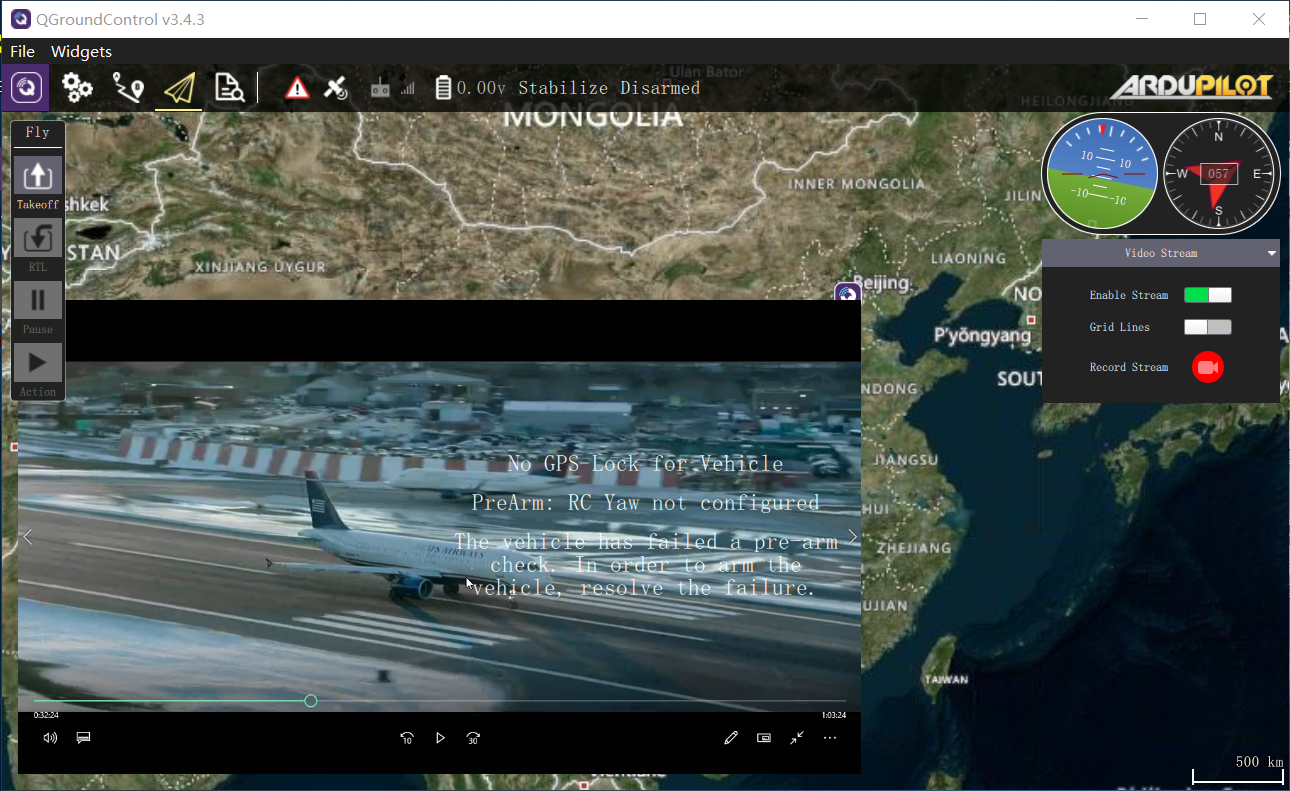Click ZHEJIANG label on the map
1290x791 pixels.
click(913, 548)
